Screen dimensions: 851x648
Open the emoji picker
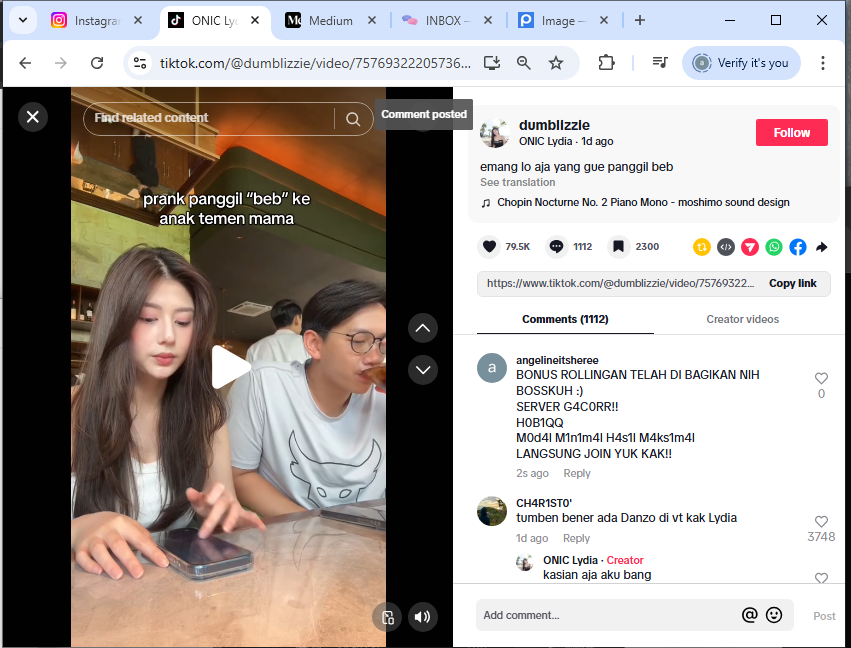click(x=773, y=615)
